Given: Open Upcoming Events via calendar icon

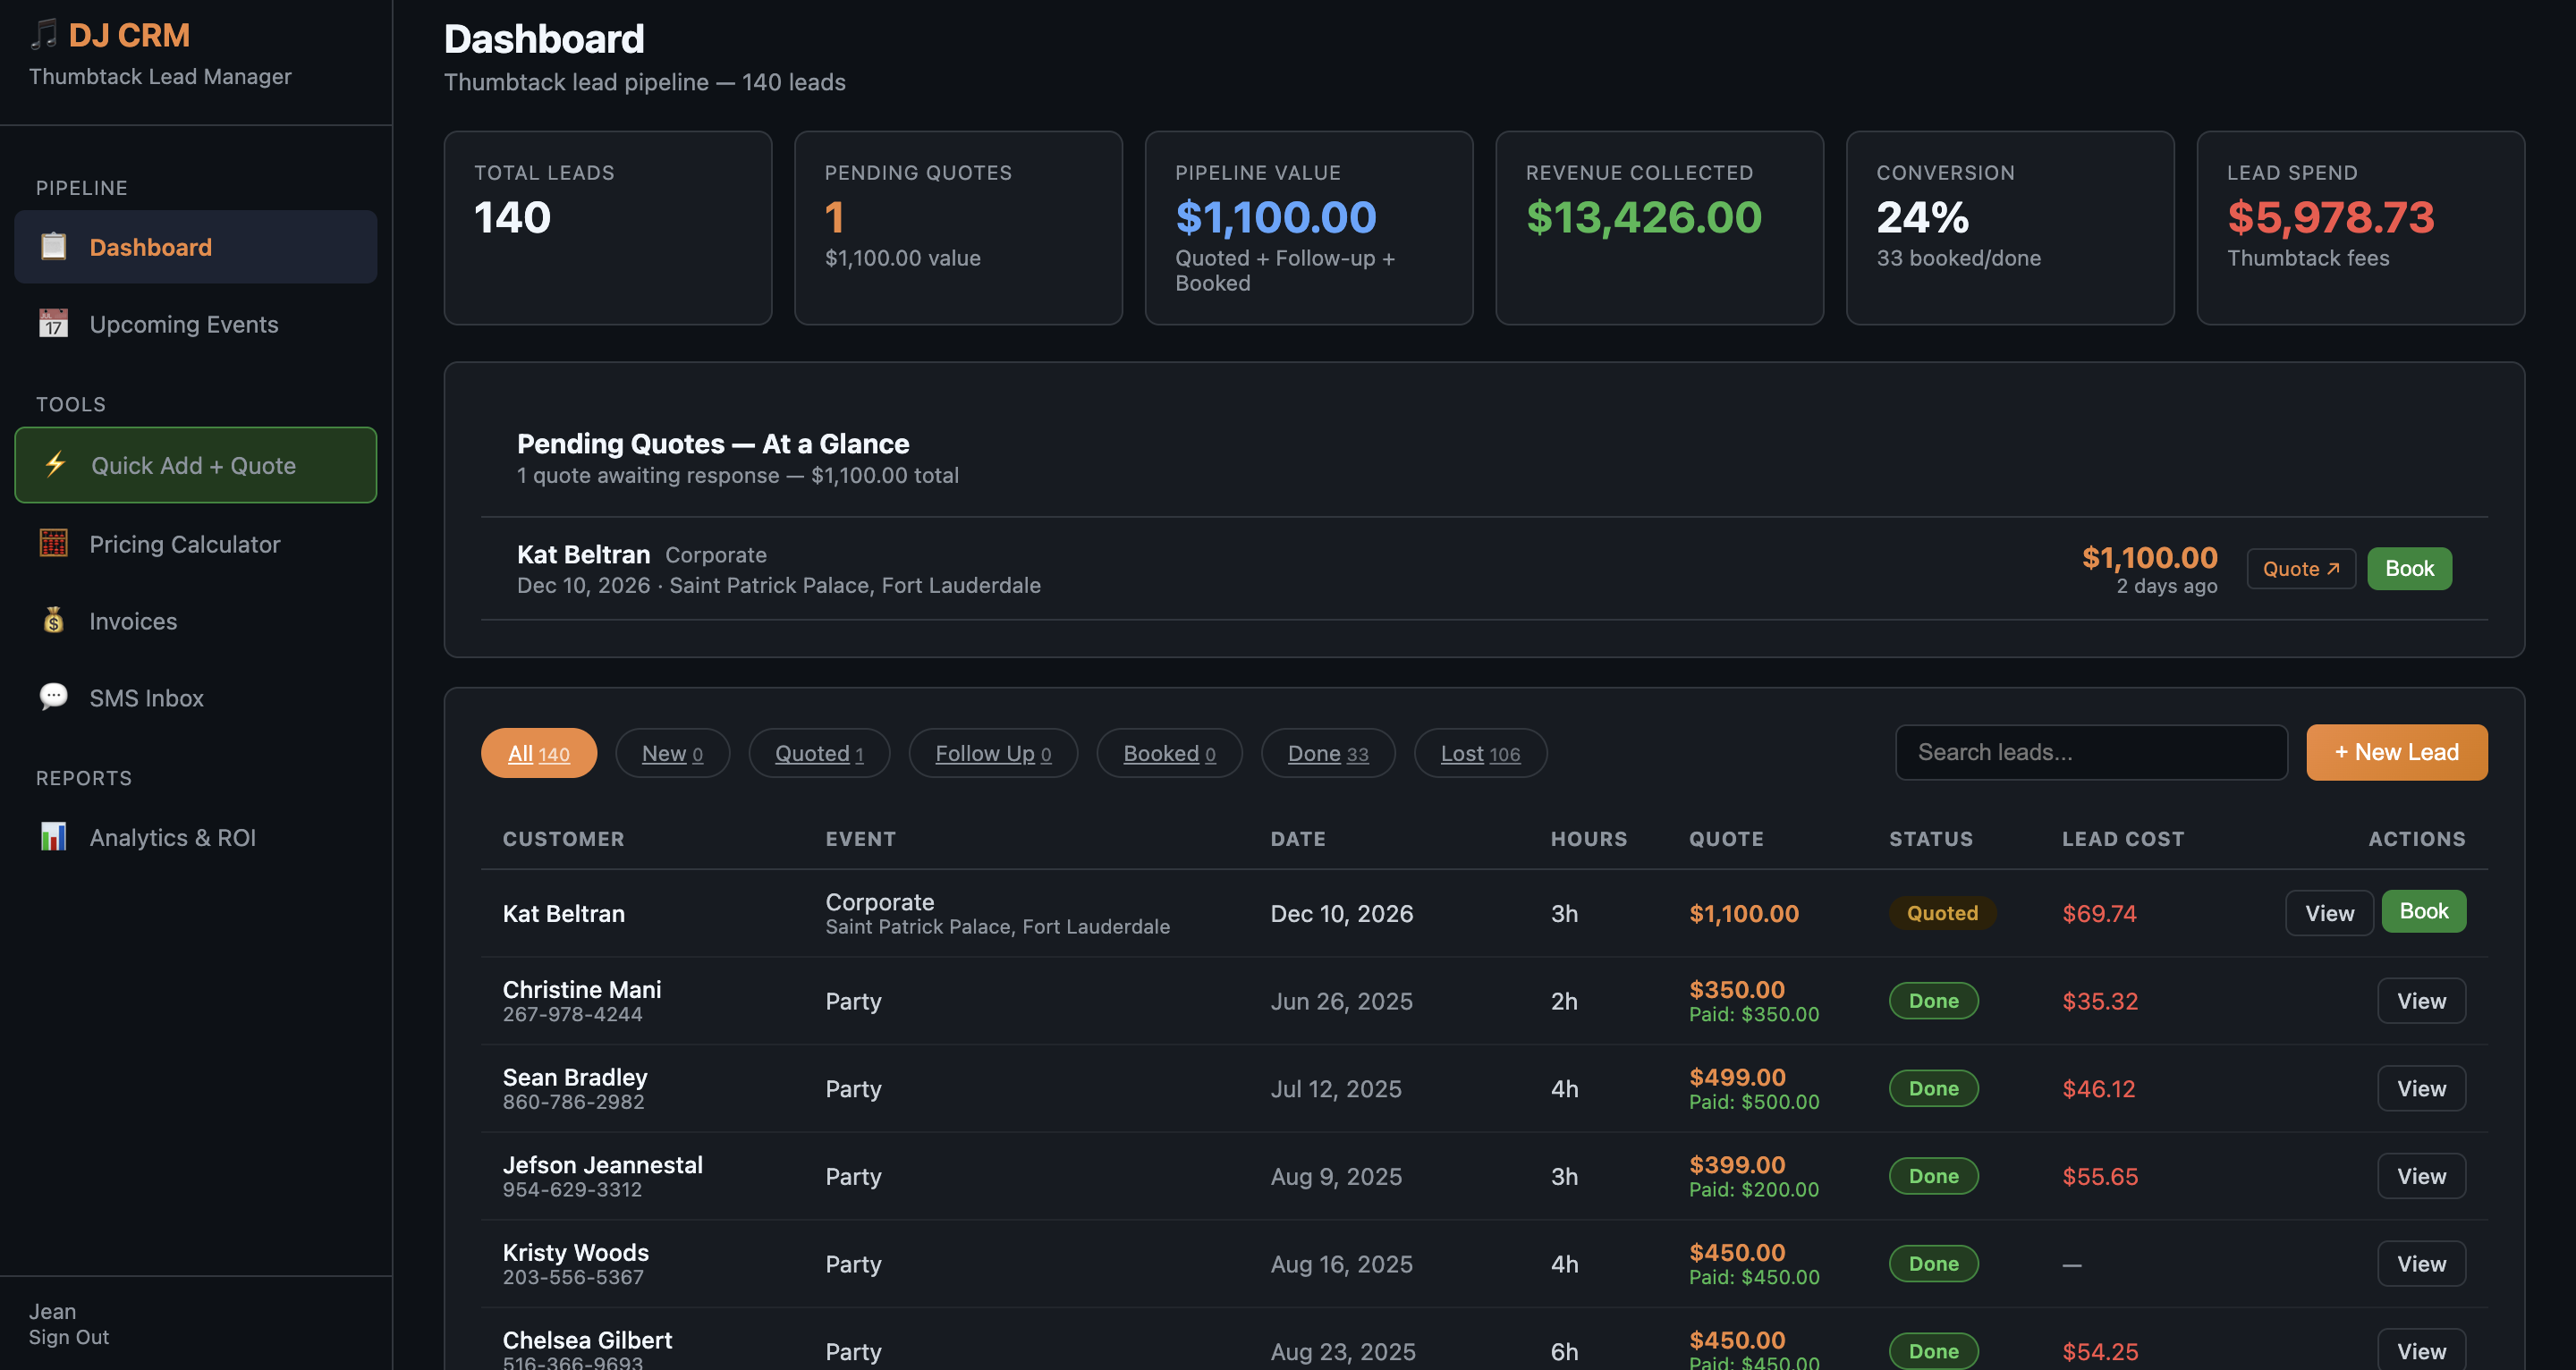Looking at the screenshot, I should (53, 323).
